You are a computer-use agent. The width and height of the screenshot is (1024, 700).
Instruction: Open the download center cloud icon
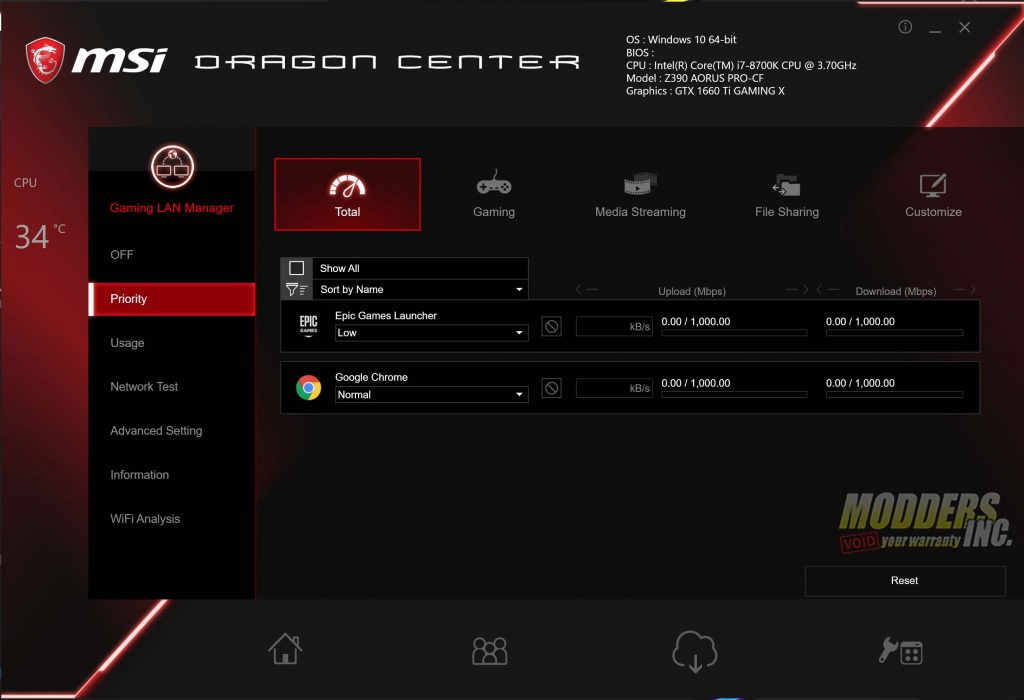(694, 650)
